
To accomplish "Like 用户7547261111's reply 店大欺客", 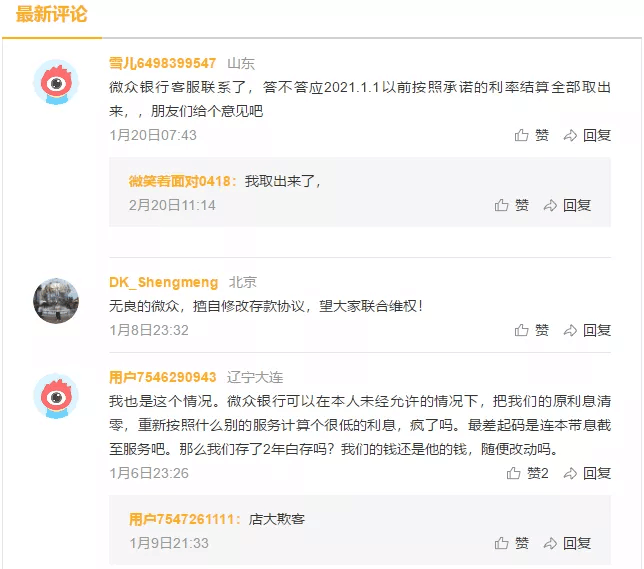I will click(x=502, y=543).
